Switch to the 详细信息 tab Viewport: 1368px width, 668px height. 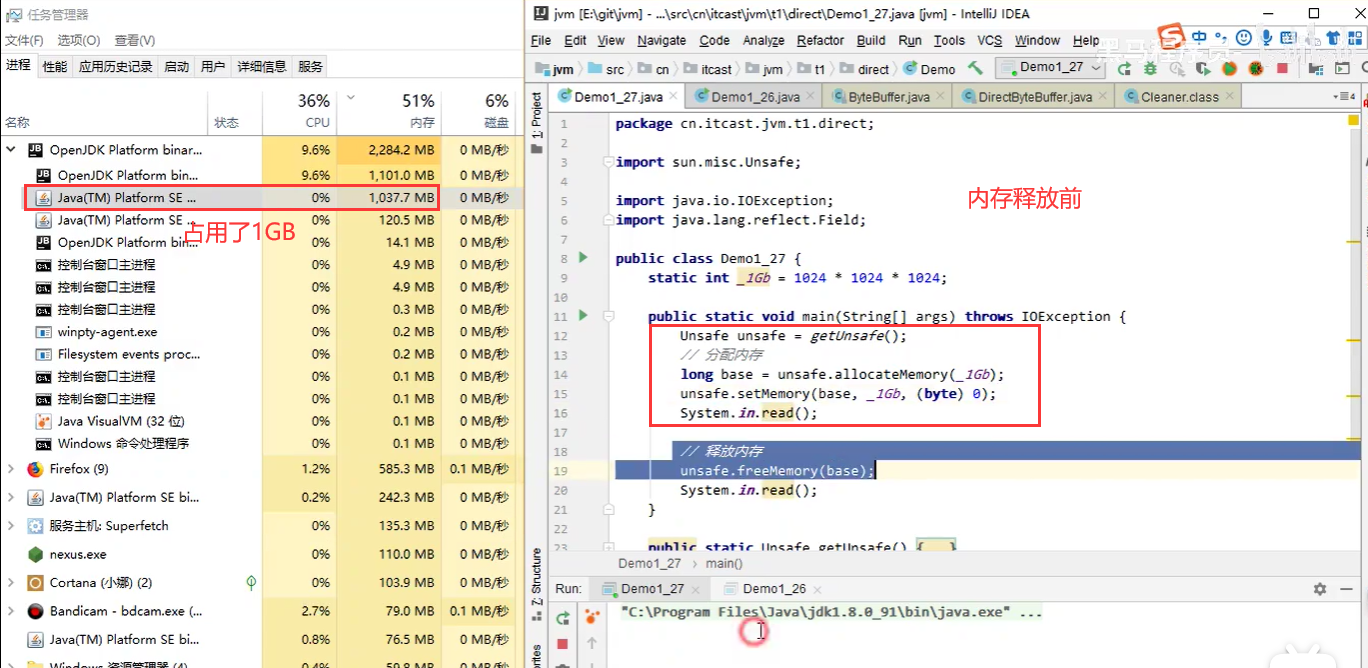261,67
